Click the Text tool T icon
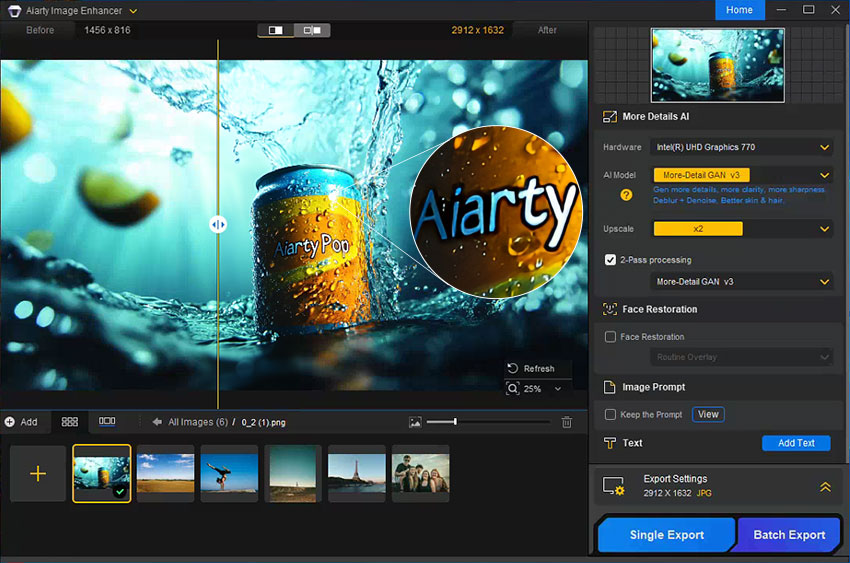The image size is (850, 563). coord(610,443)
